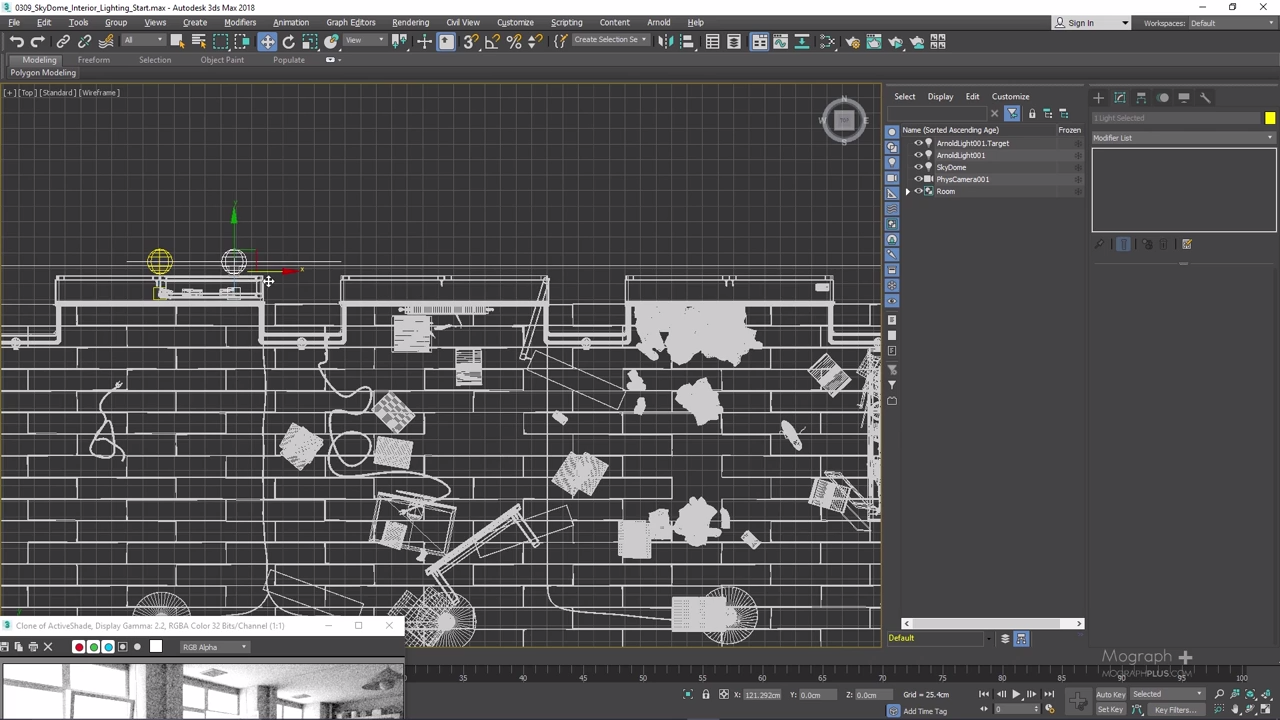Image resolution: width=1280 pixels, height=720 pixels.
Task: Toggle the Auto Key animation mode
Action: [1110, 694]
